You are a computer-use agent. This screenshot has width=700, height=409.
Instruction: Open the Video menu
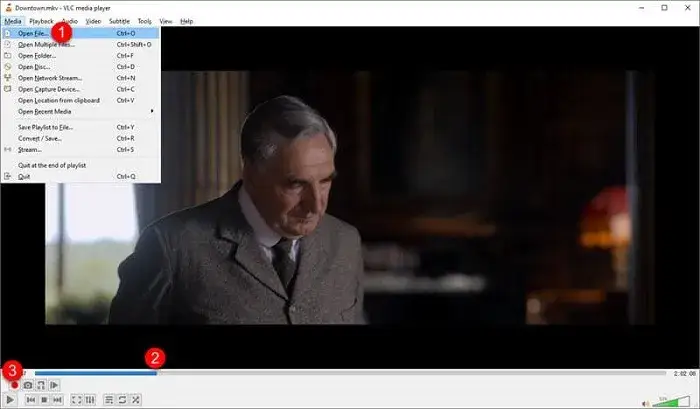point(93,21)
